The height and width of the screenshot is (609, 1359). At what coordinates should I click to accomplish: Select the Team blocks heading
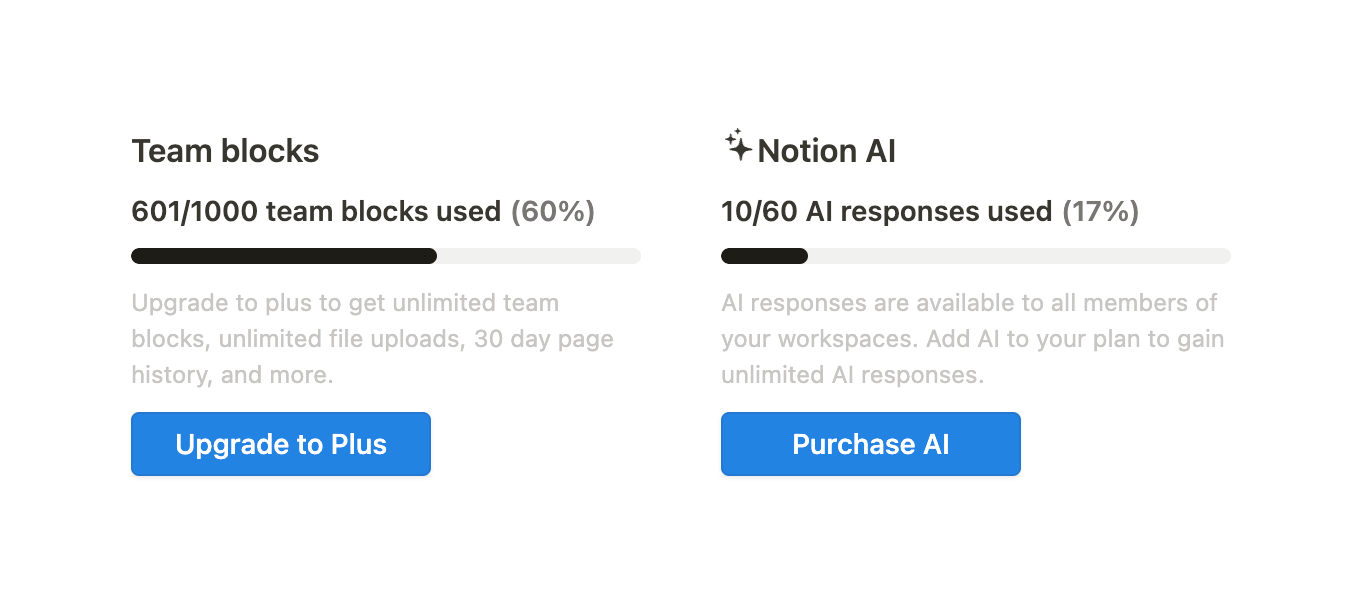[x=225, y=151]
